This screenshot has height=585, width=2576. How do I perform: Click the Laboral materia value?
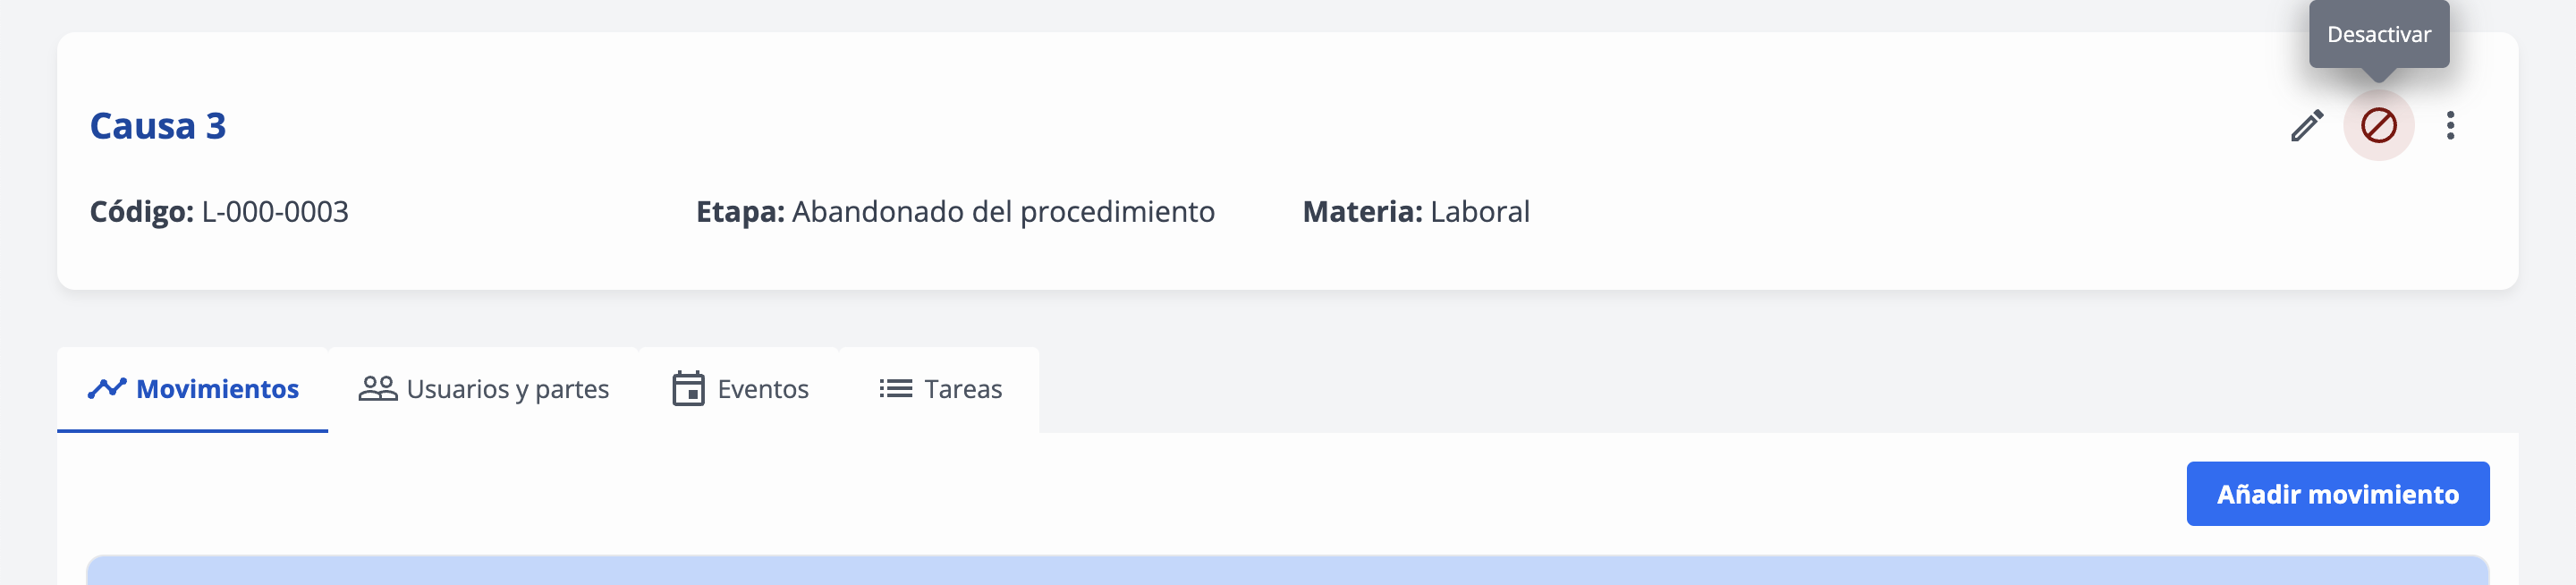pos(1480,212)
